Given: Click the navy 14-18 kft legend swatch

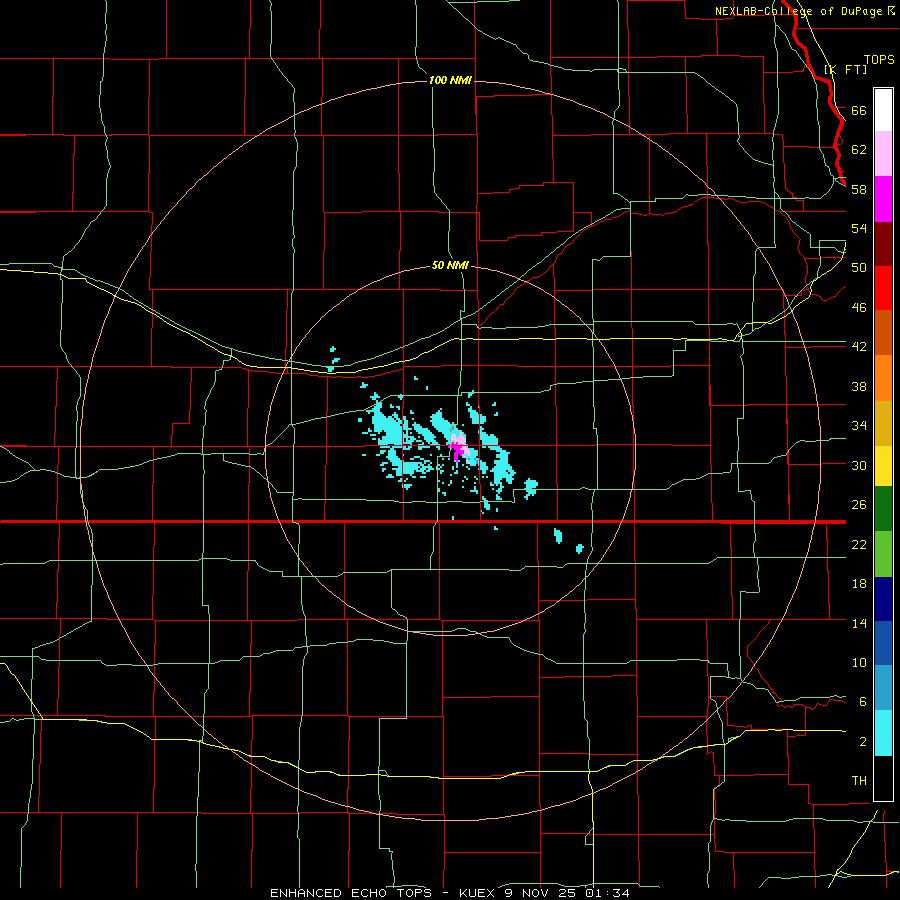Looking at the screenshot, I should coord(883,599).
